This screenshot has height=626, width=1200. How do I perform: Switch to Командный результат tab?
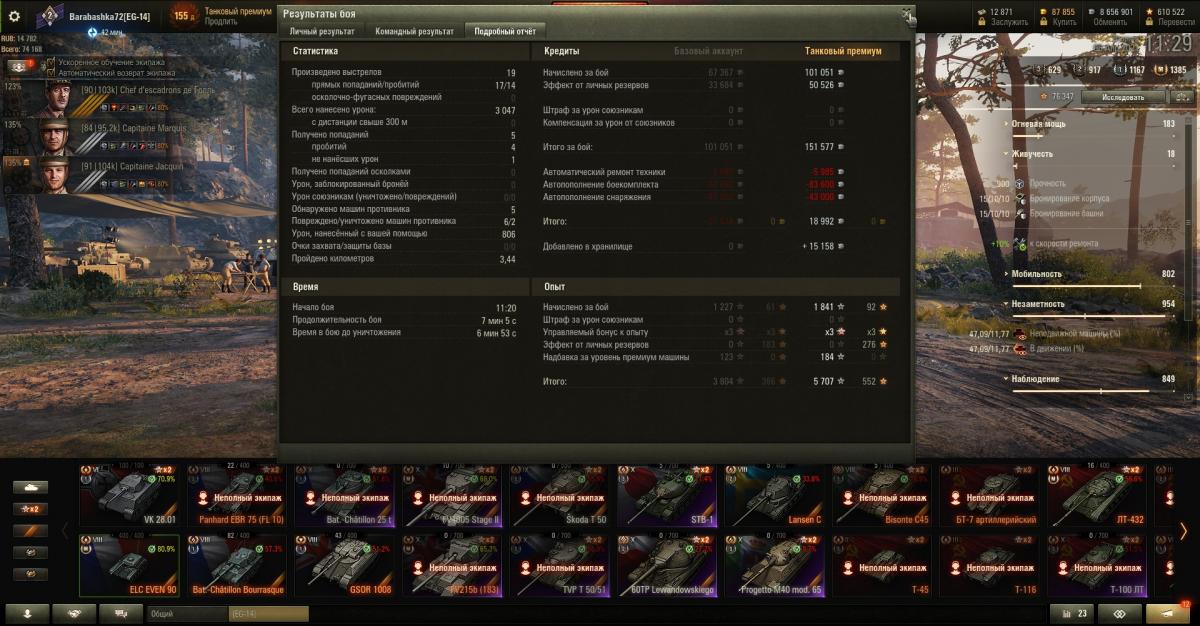point(414,32)
